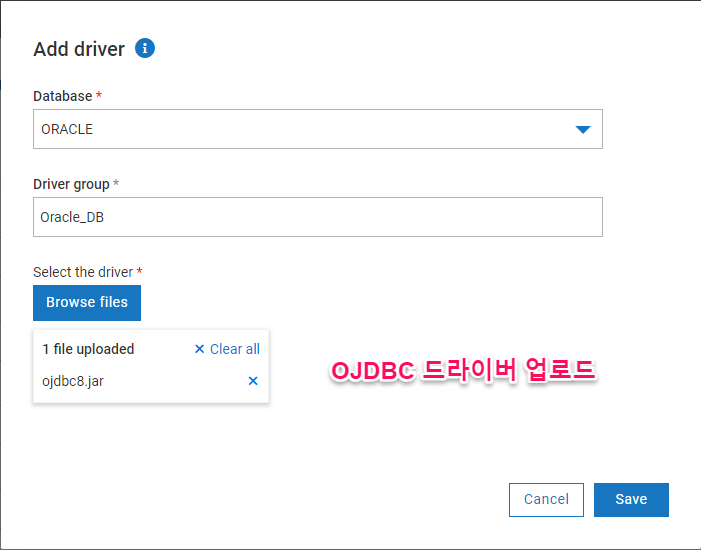701x550 pixels.
Task: Click the Driver group label
Action: (x=71, y=184)
